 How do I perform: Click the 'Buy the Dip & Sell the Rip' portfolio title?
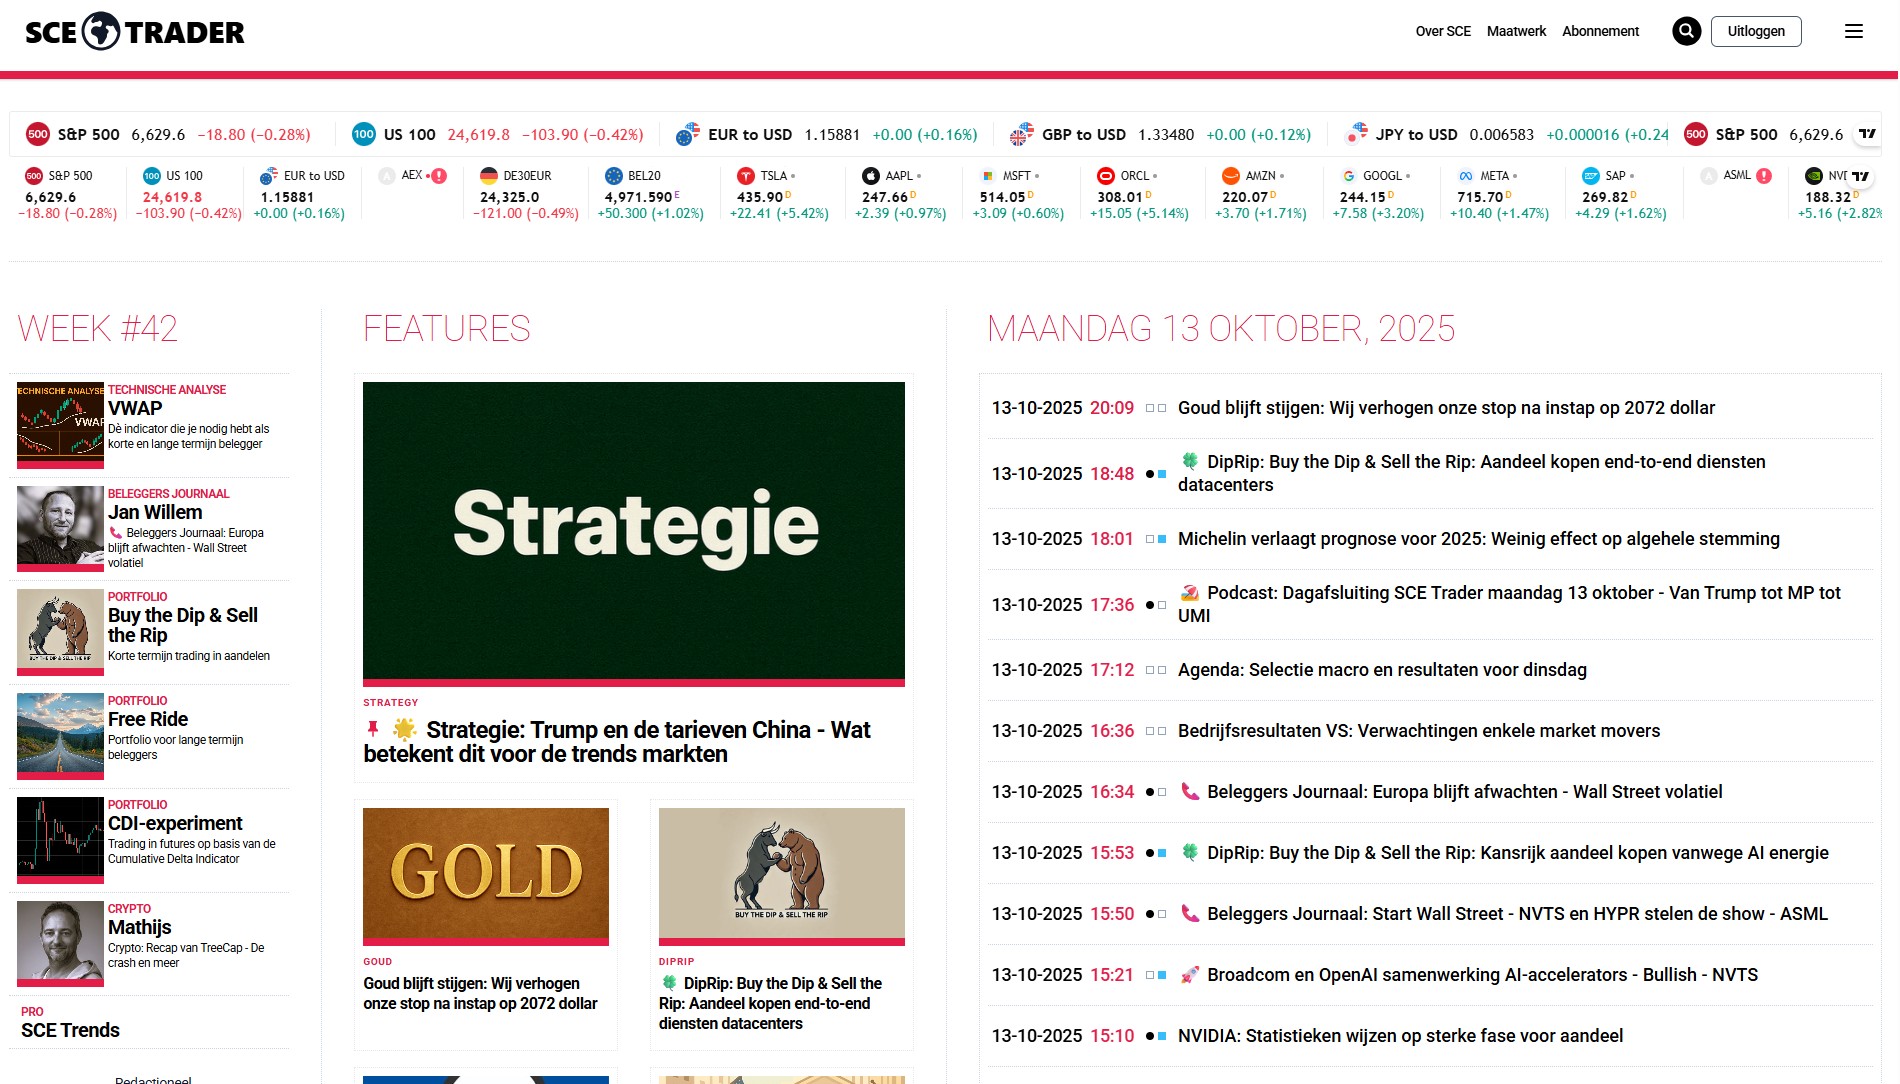(183, 625)
